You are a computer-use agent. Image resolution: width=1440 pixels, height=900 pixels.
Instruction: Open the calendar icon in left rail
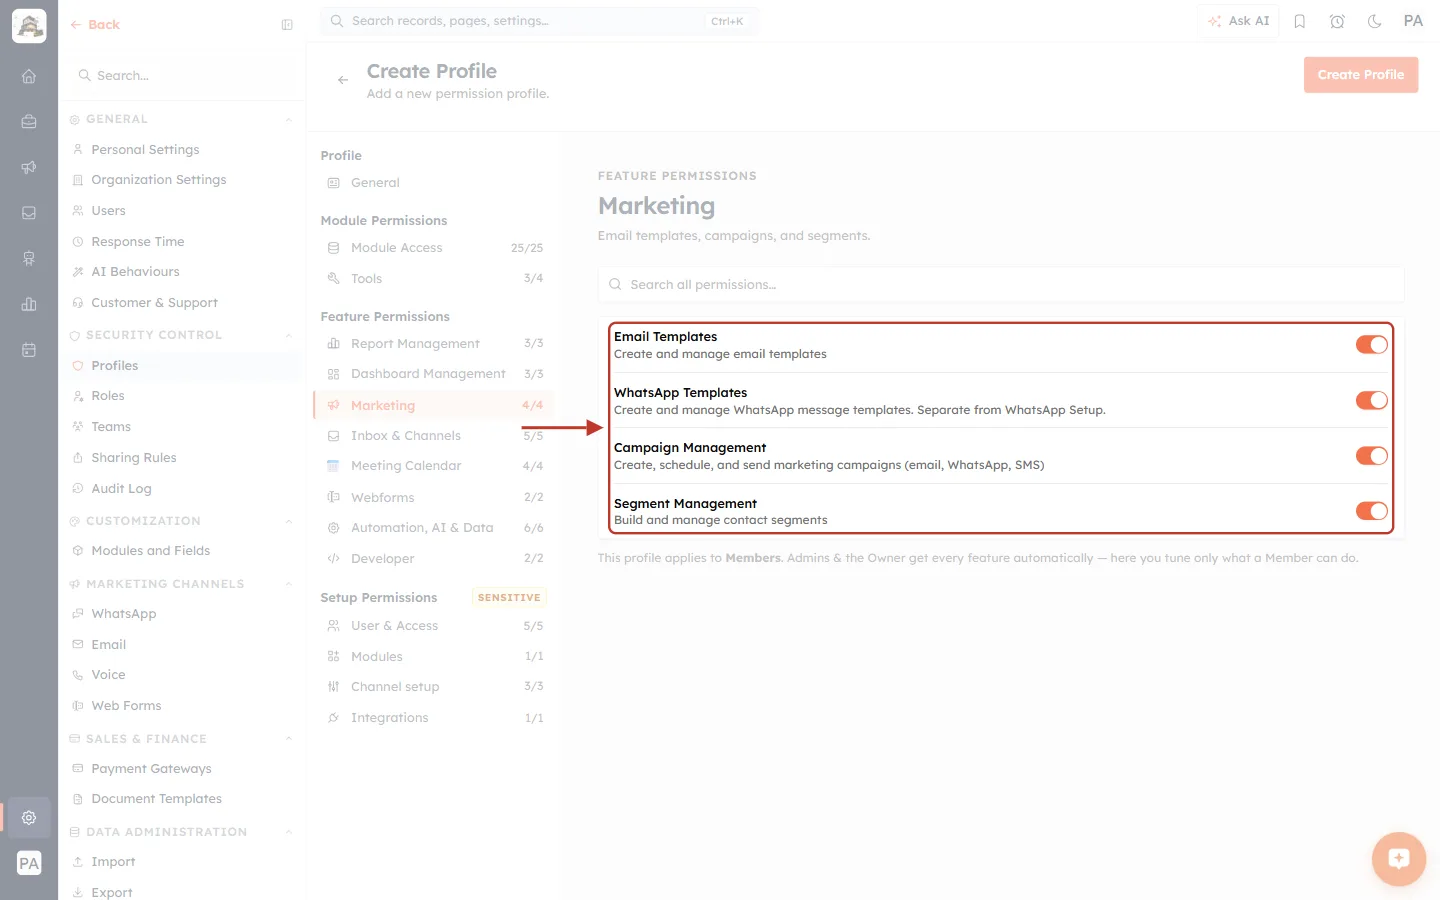(29, 350)
